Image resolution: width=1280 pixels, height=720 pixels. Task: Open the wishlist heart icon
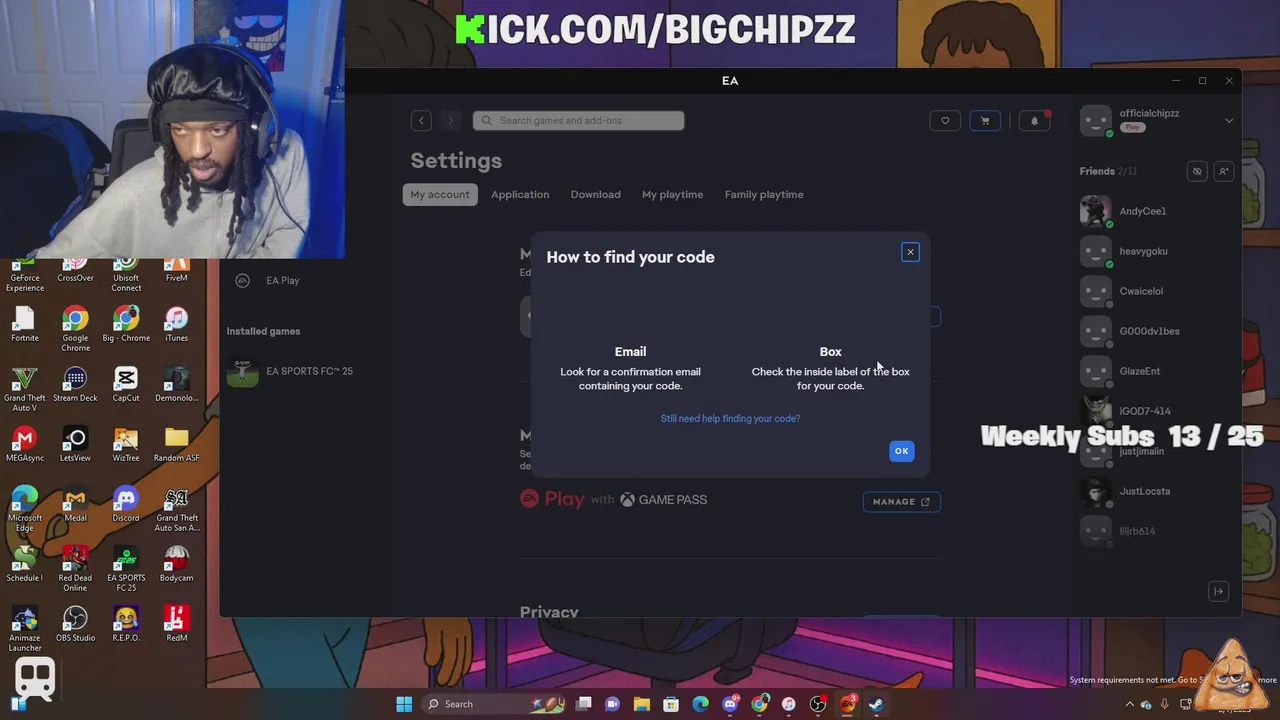coord(945,121)
